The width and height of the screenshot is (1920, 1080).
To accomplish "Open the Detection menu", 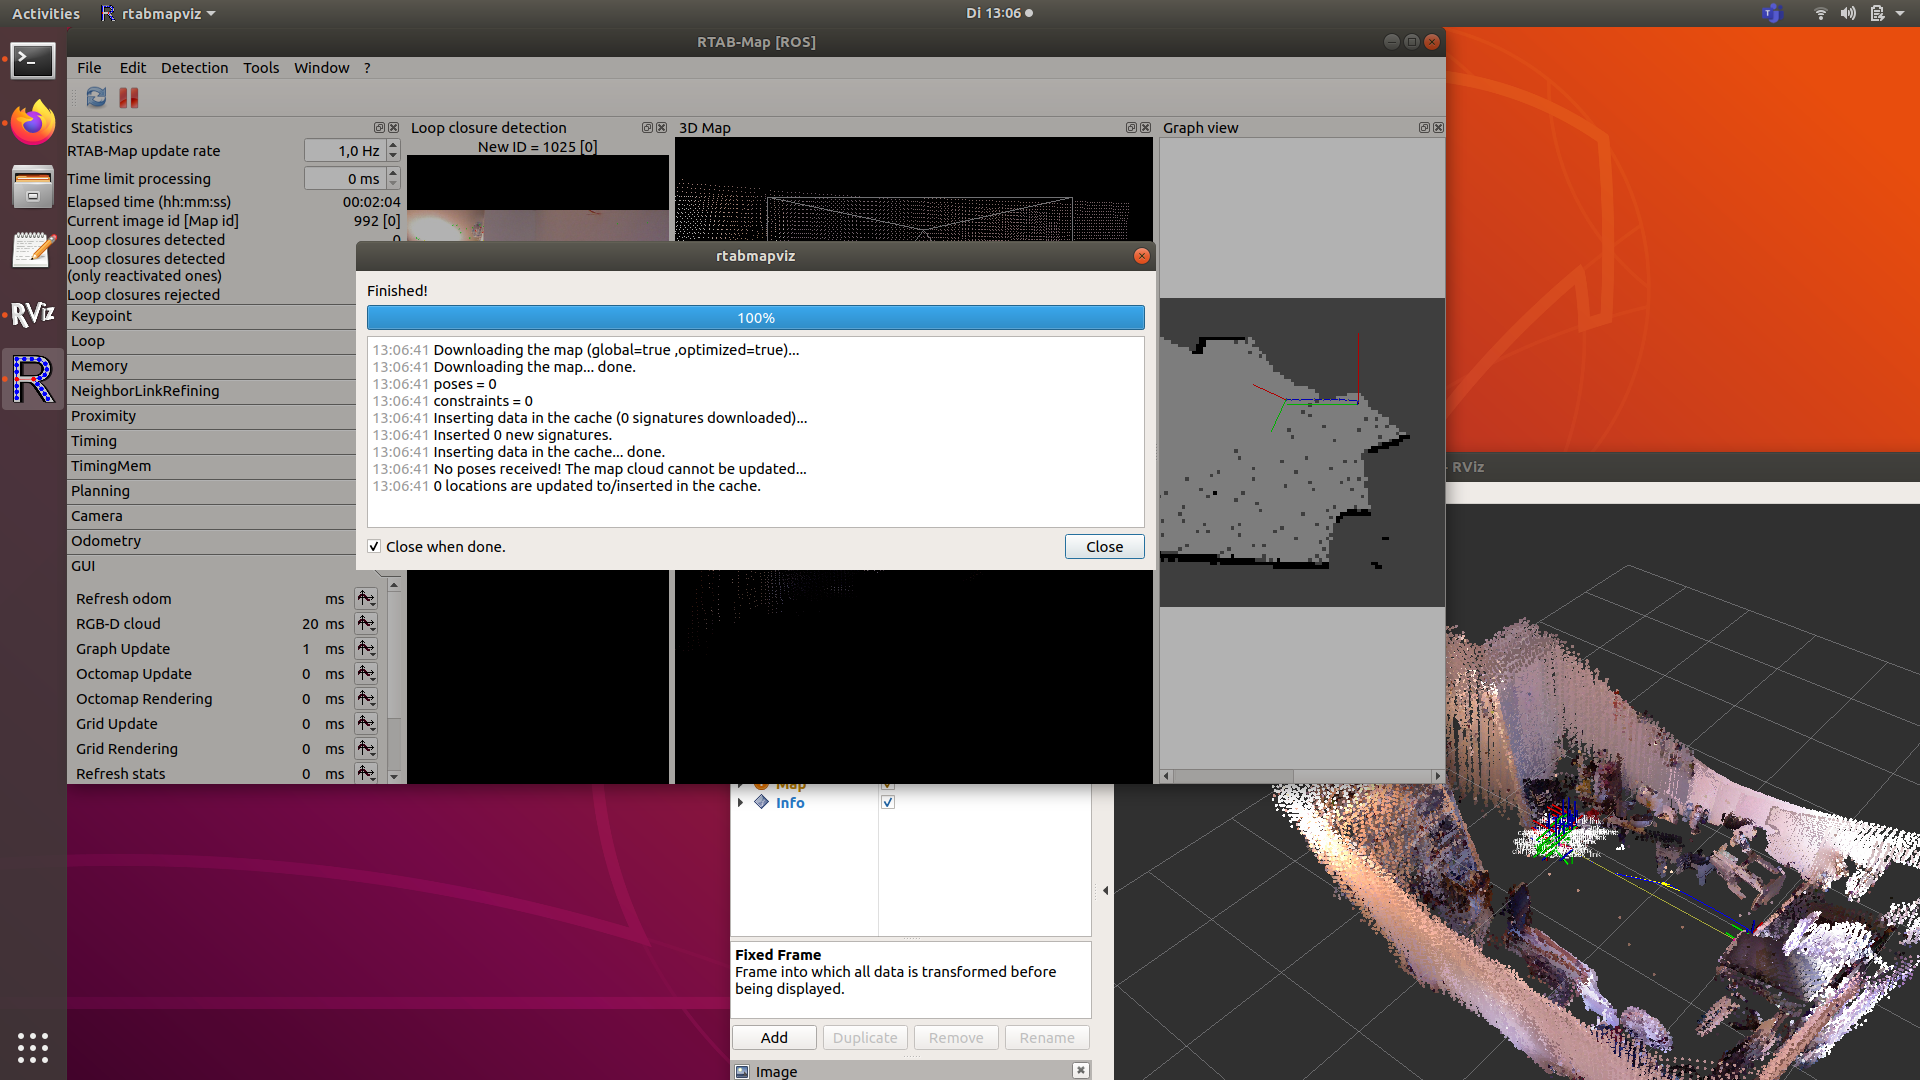I will [x=194, y=68].
